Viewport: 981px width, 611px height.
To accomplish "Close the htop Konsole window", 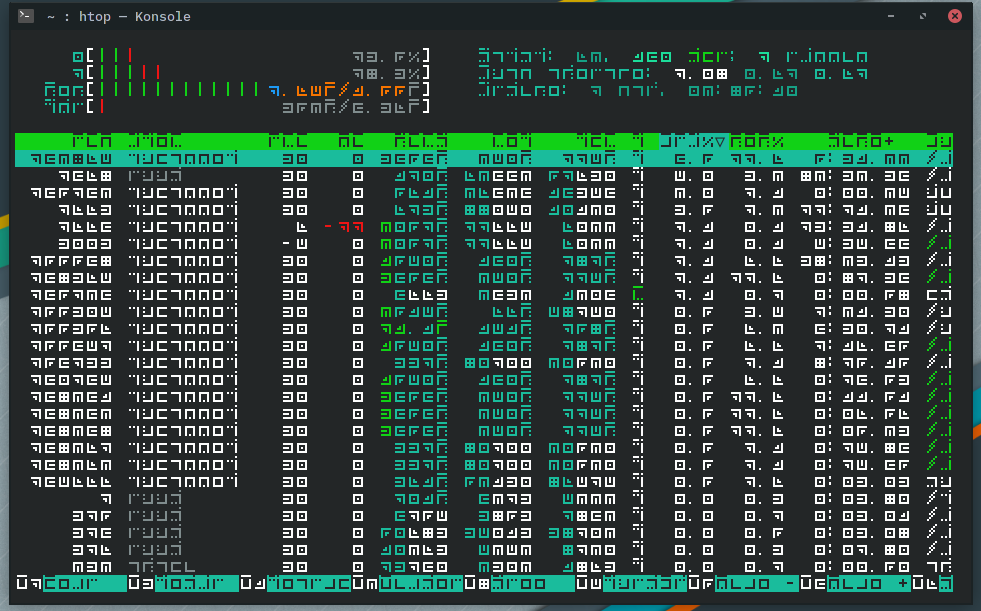I will coord(954,16).
